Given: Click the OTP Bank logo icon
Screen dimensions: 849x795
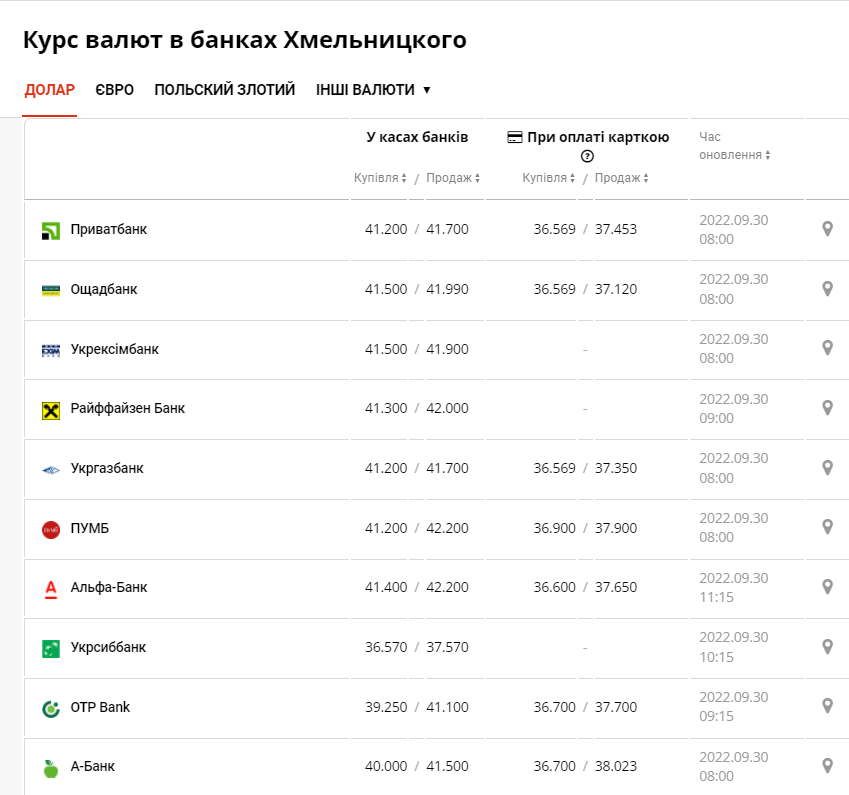Looking at the screenshot, I should coord(51,708).
